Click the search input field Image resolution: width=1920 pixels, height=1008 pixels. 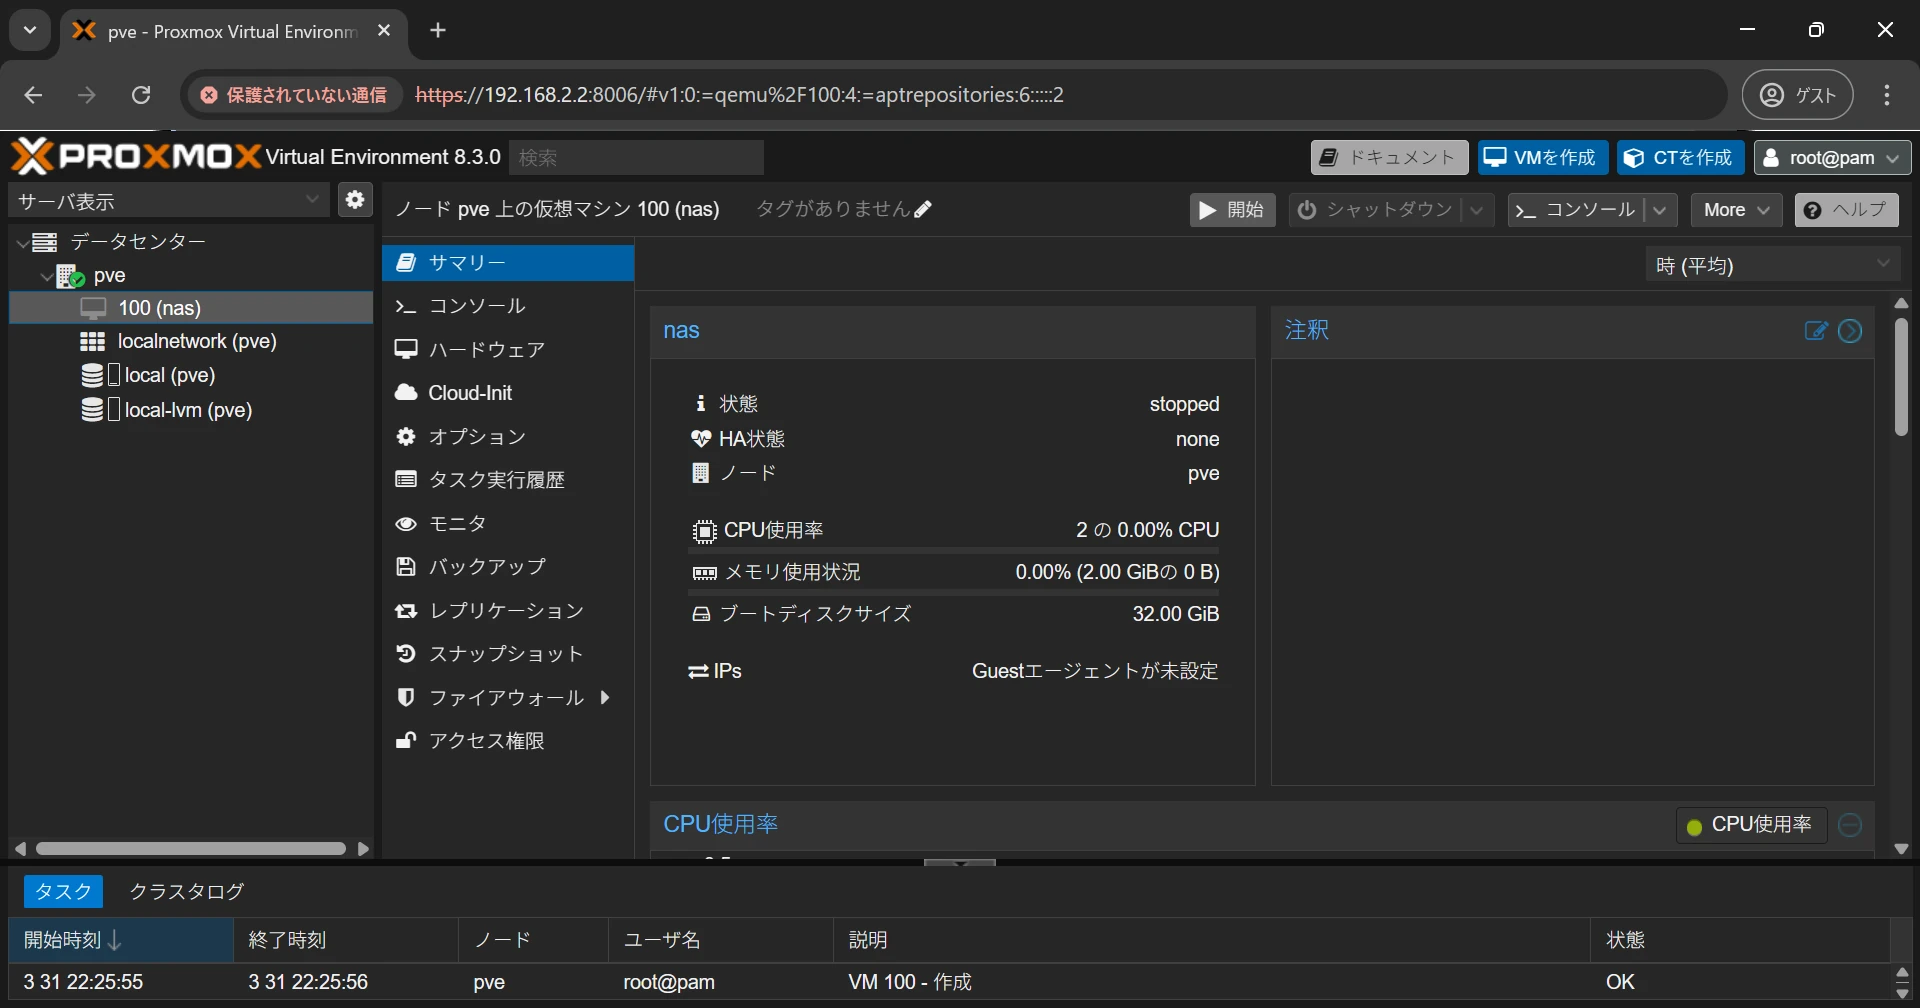coord(636,157)
